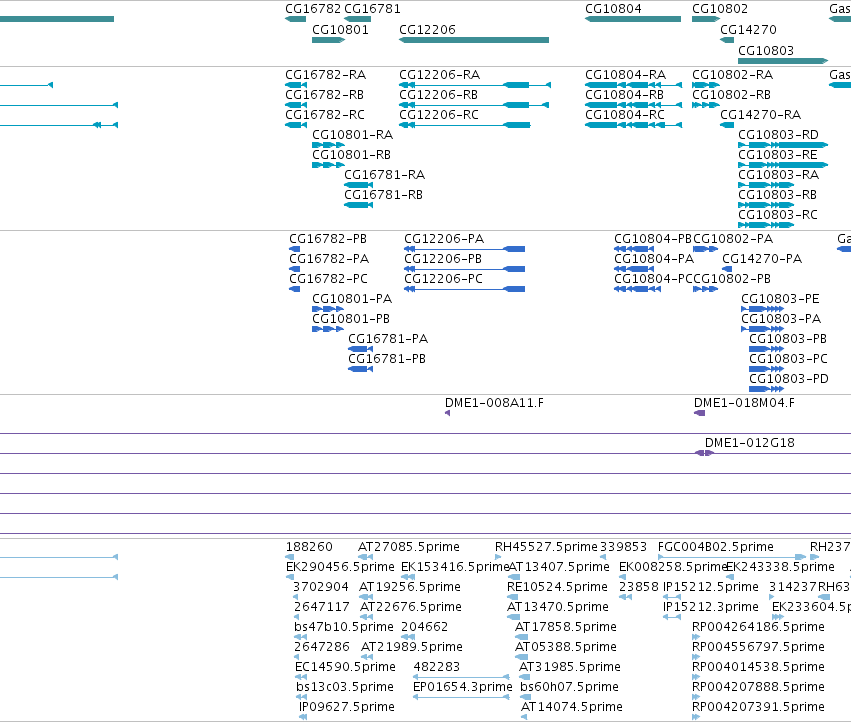Click the CG10801-RB transcript label
Viewport: 851px width, 722px height.
[351, 155]
